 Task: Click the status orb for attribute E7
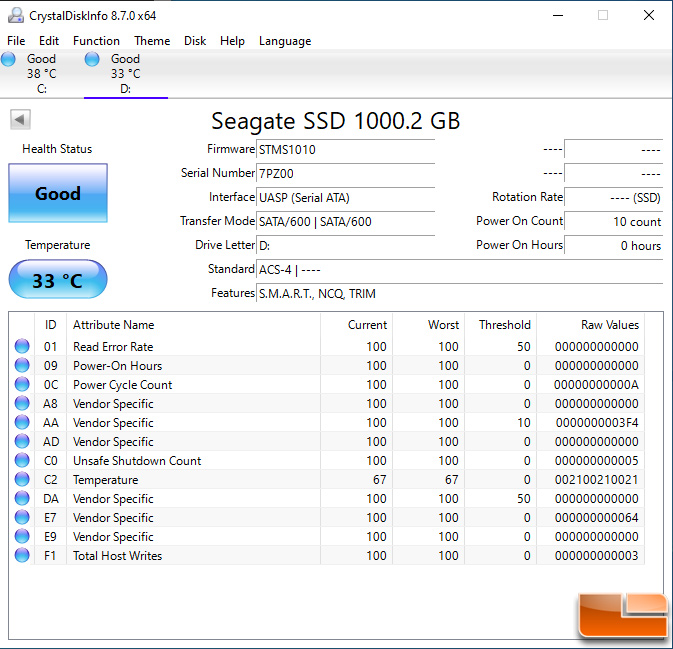pos(22,517)
